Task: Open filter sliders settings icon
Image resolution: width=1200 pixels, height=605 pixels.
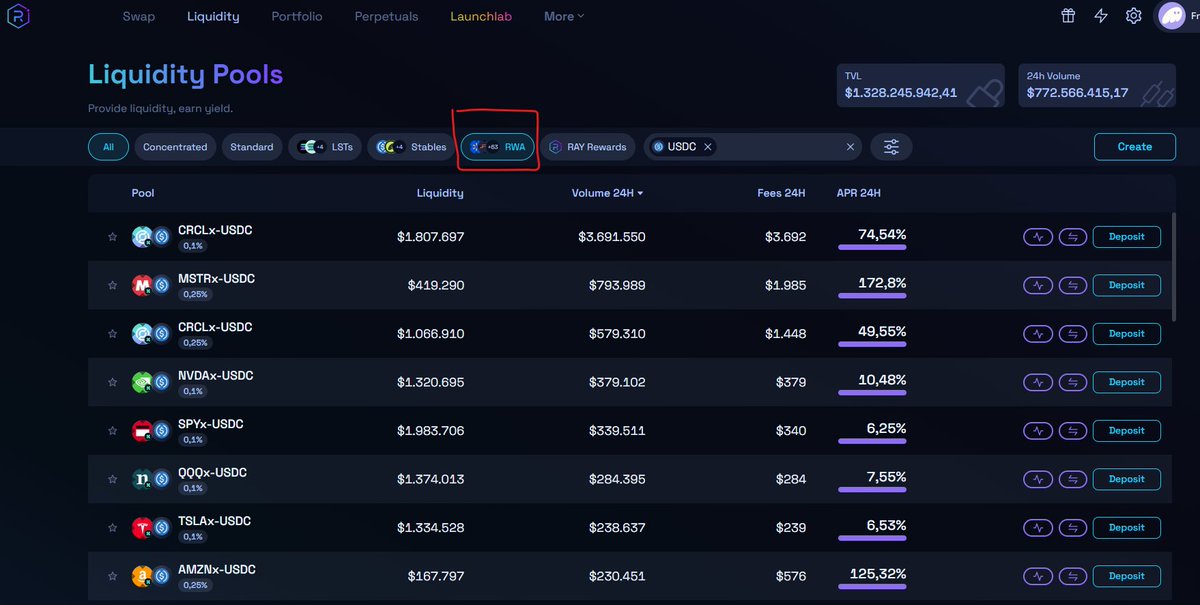Action: (x=891, y=147)
